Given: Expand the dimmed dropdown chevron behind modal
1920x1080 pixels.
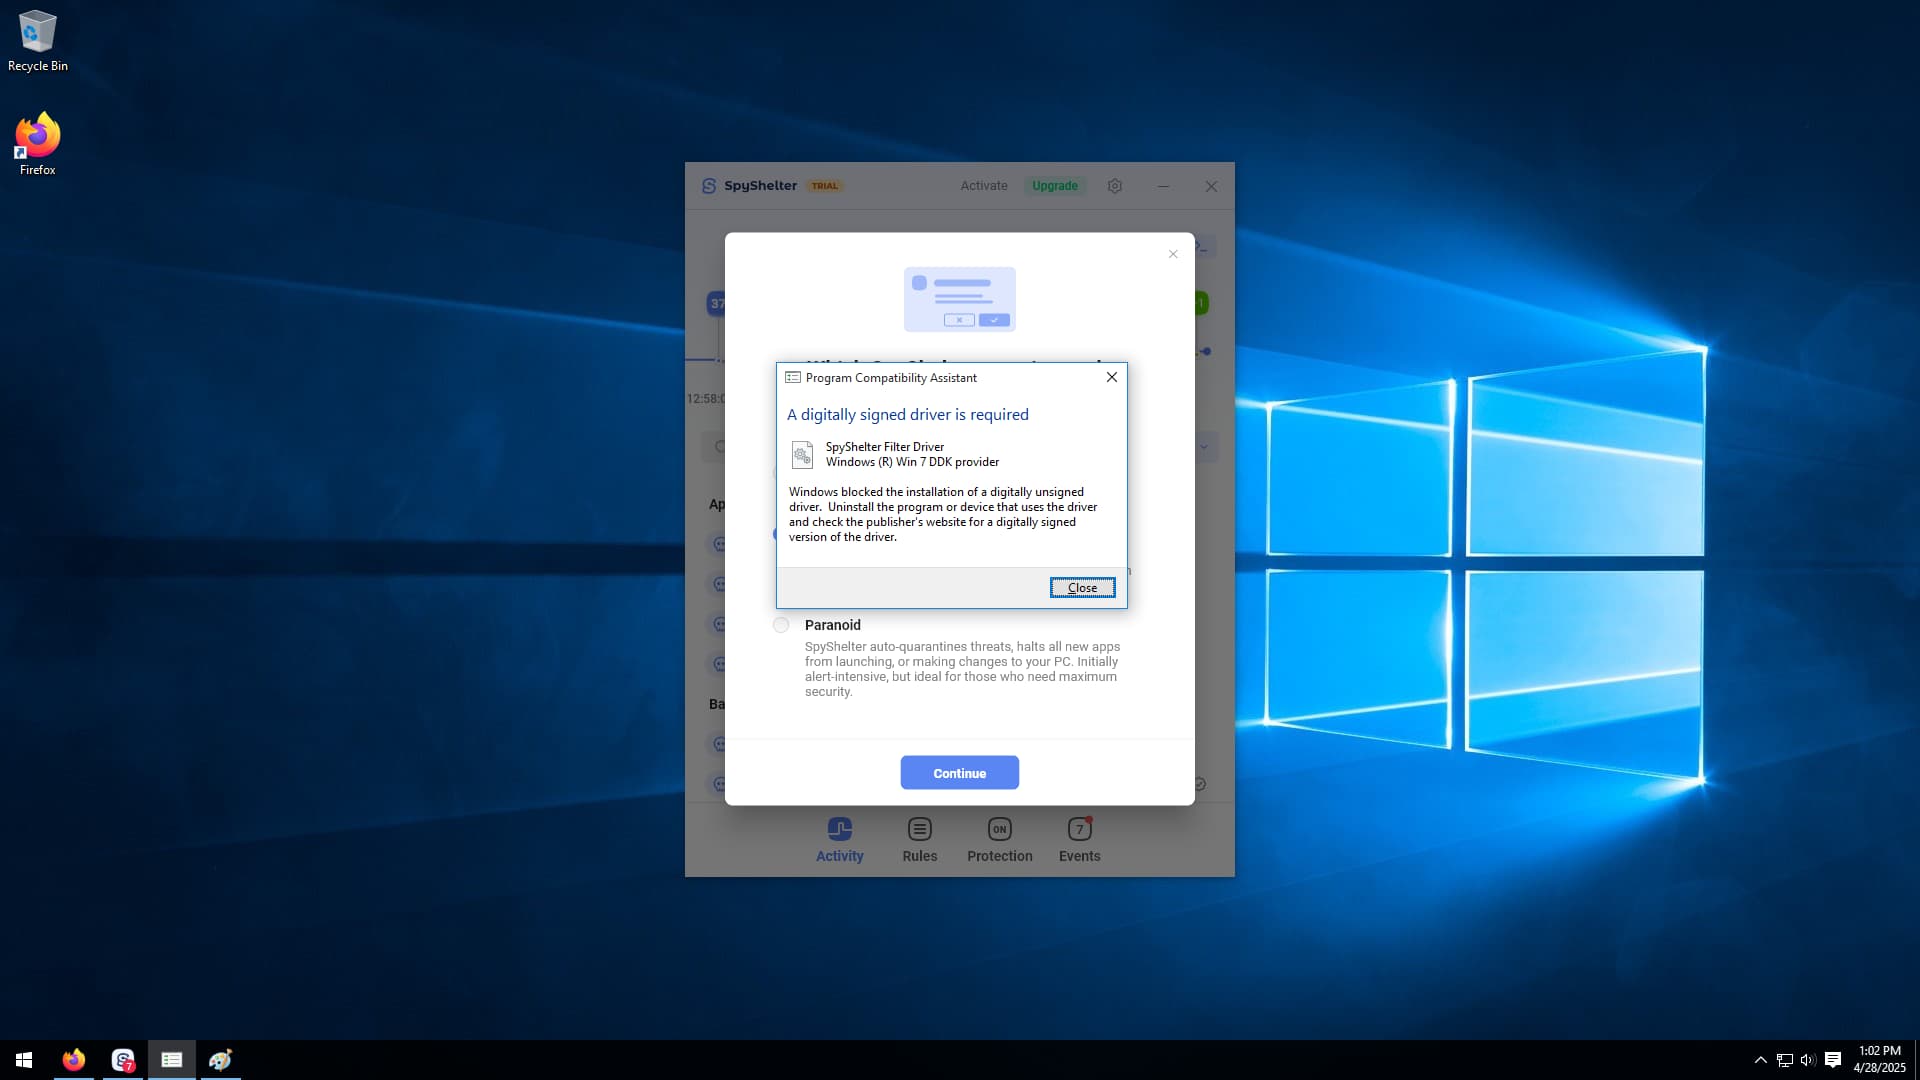Looking at the screenshot, I should click(x=1204, y=447).
